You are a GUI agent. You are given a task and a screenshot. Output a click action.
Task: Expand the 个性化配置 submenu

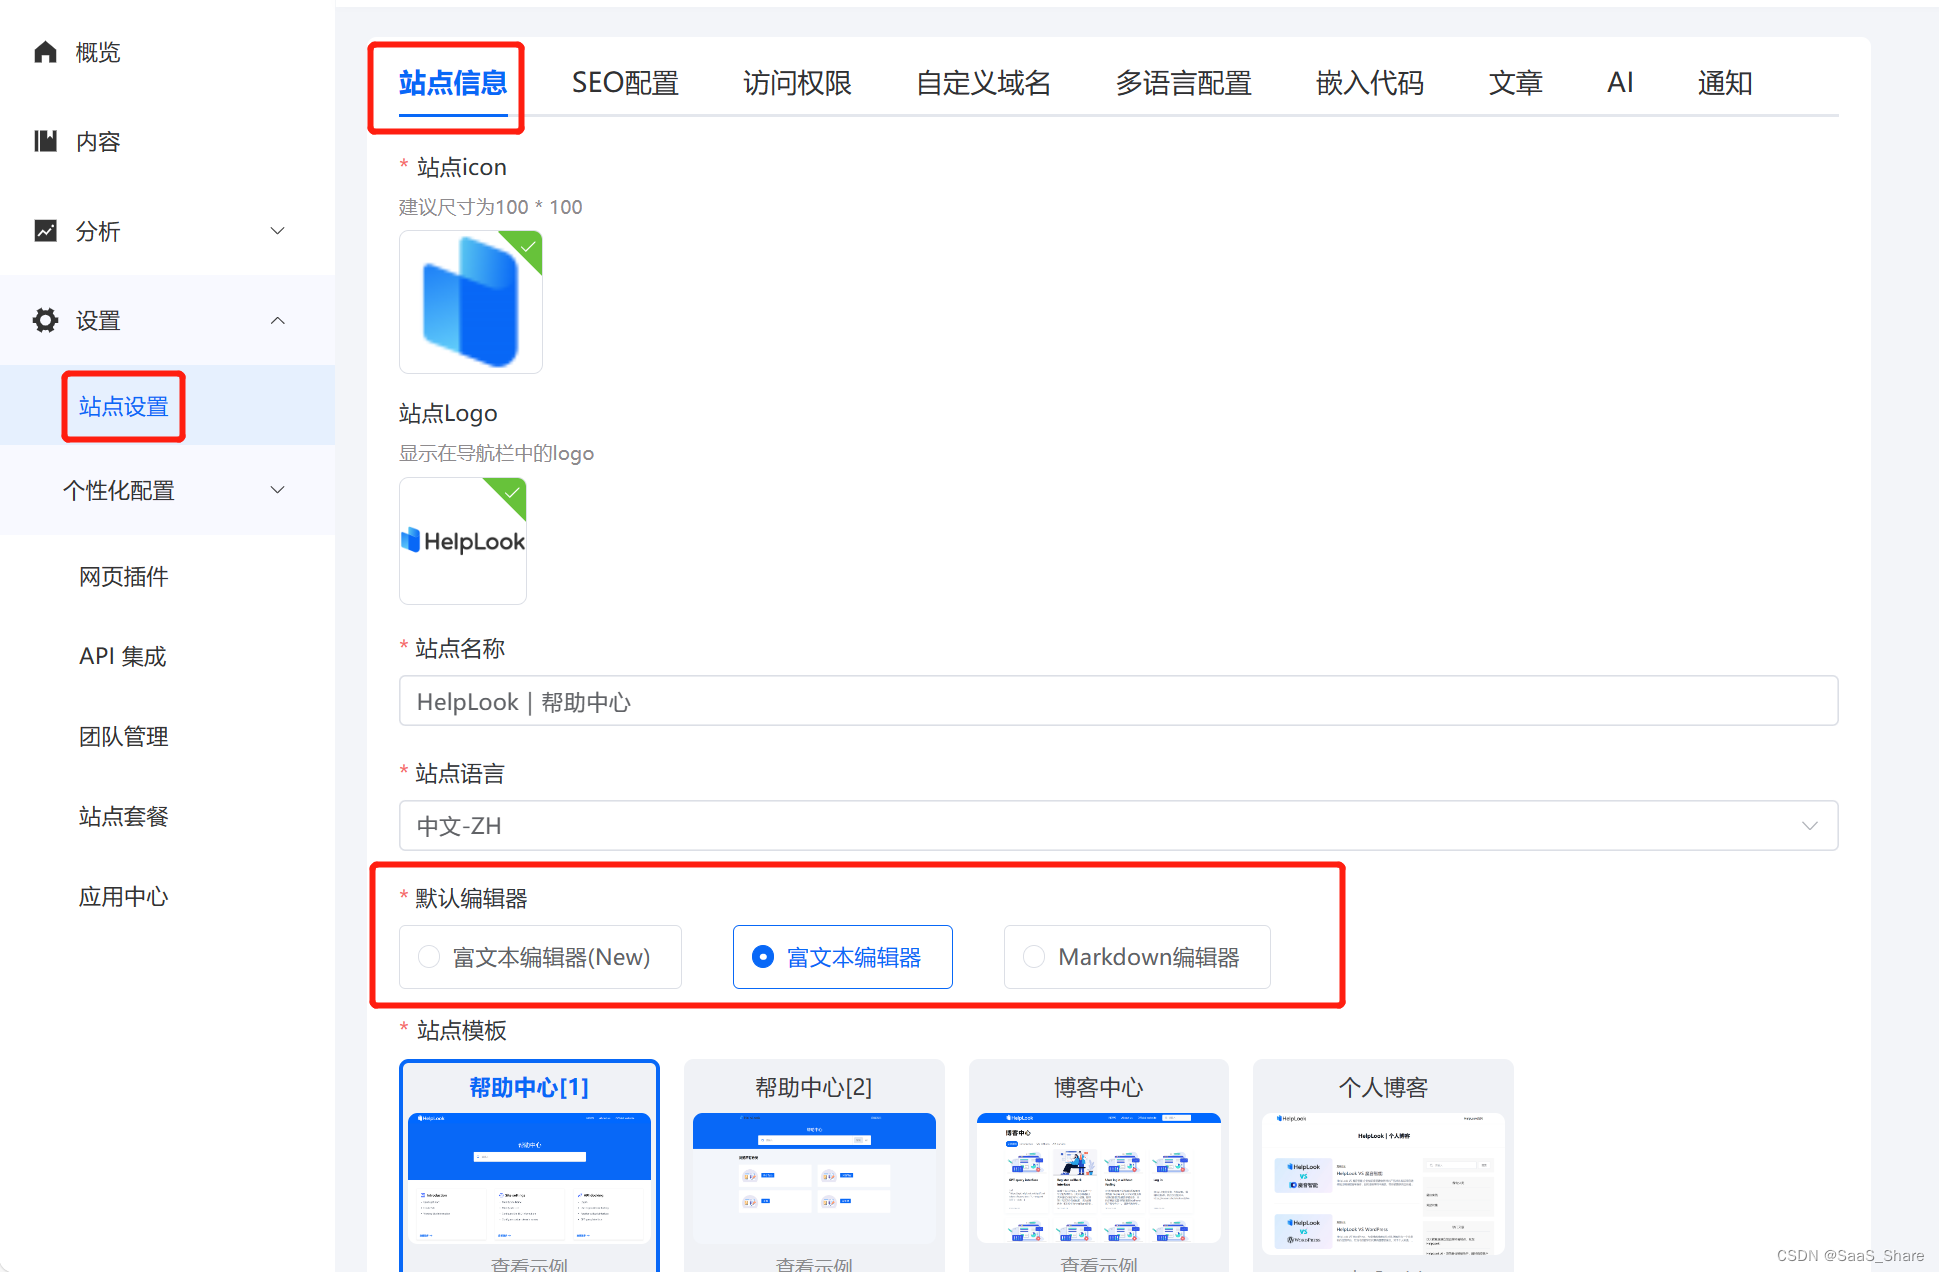click(x=278, y=490)
